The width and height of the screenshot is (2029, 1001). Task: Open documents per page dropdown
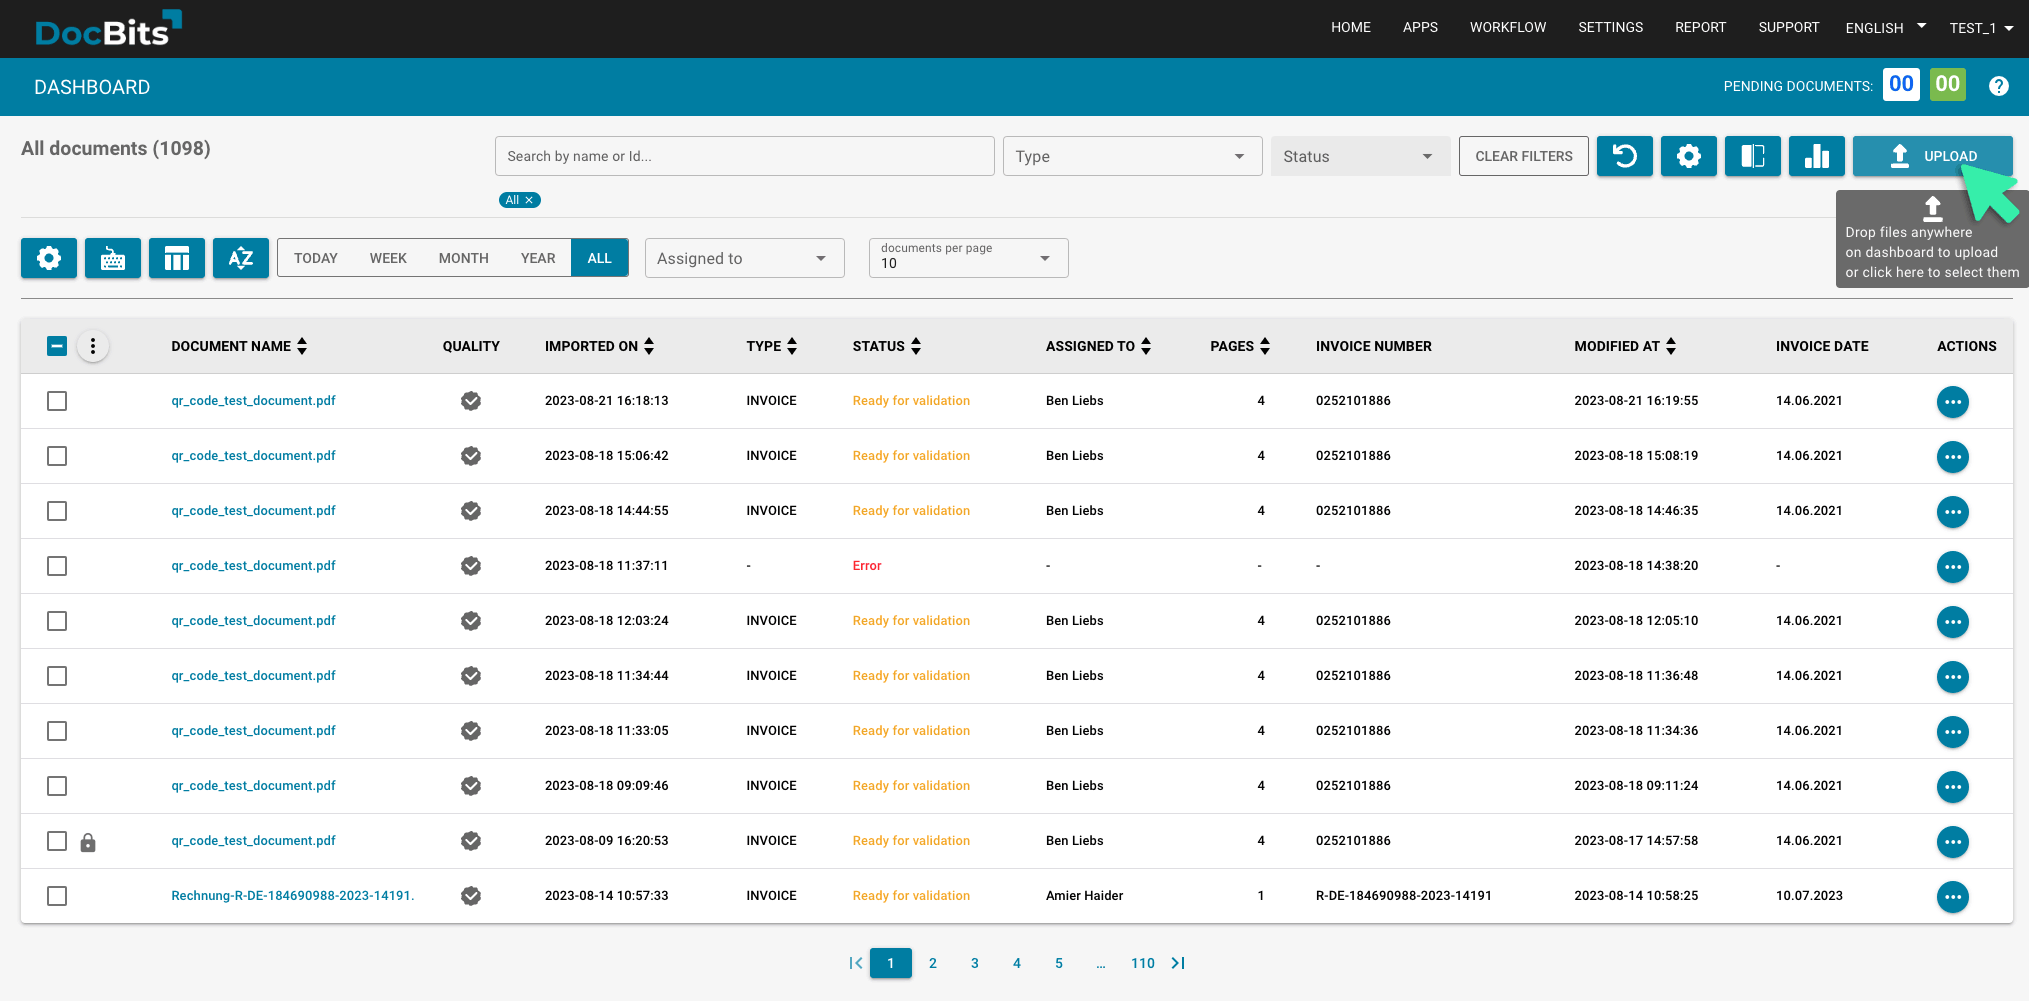pyautogui.click(x=968, y=258)
